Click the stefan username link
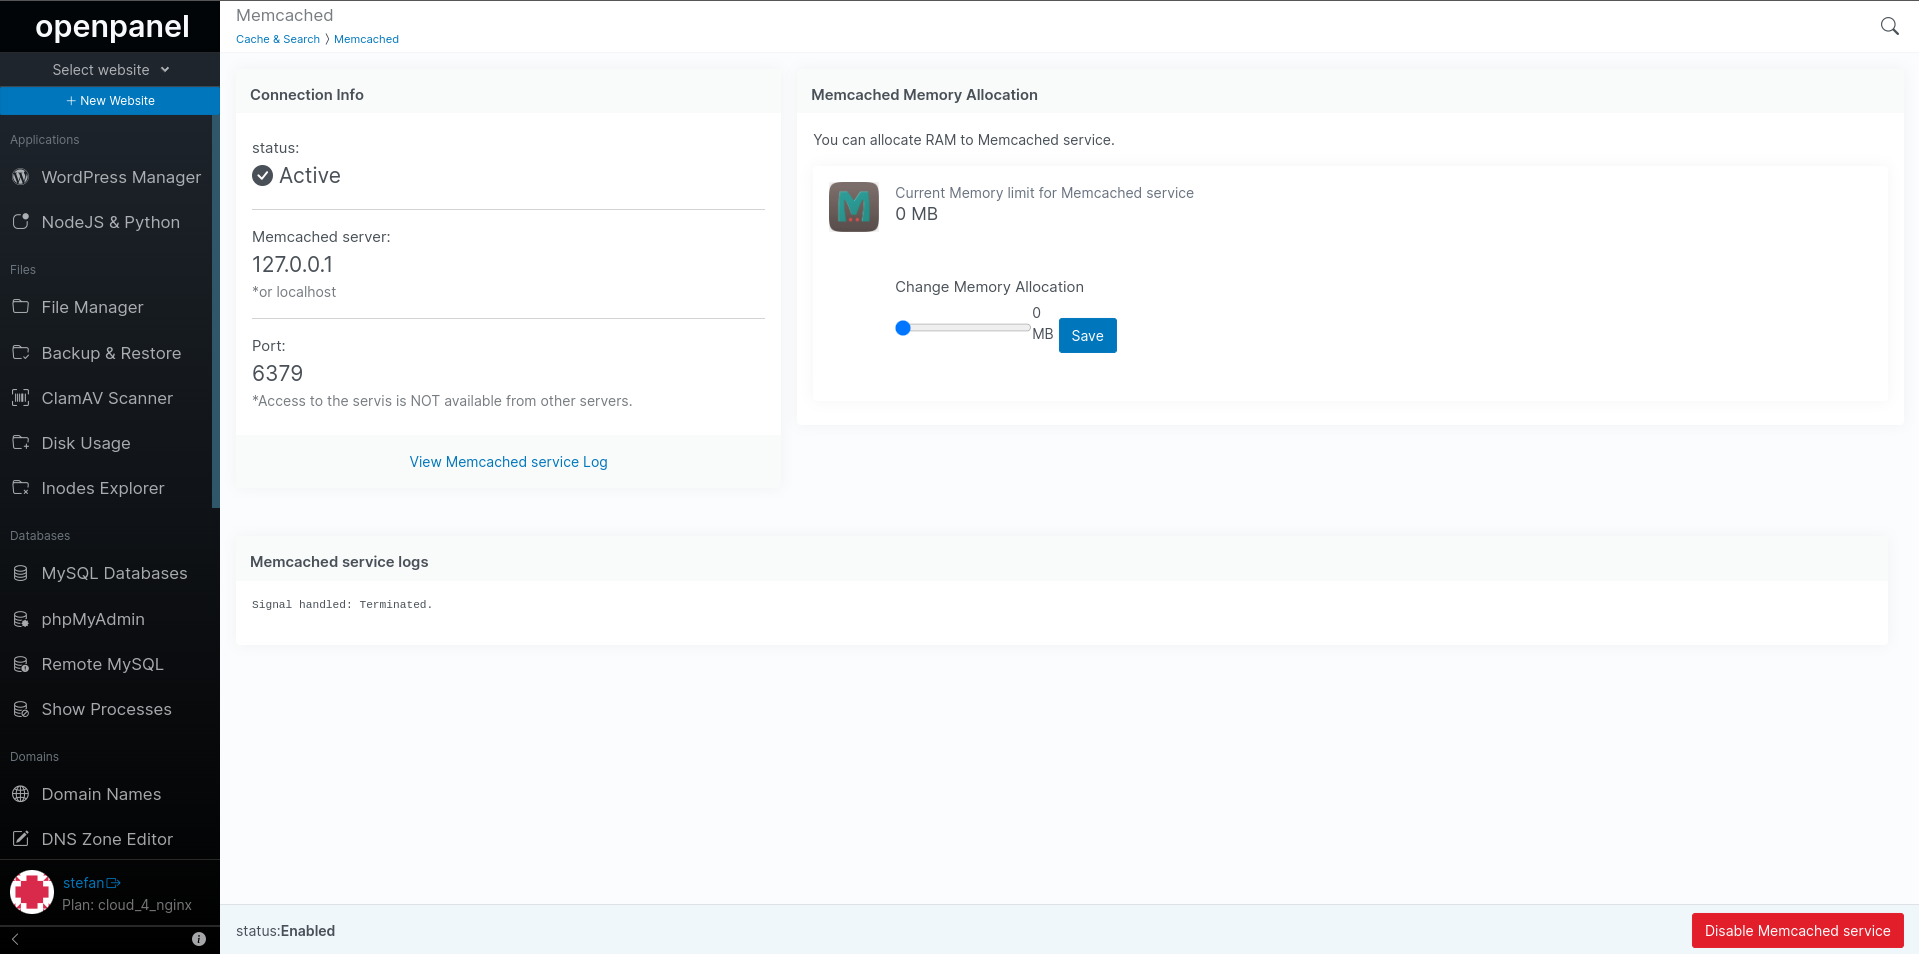 [x=83, y=883]
